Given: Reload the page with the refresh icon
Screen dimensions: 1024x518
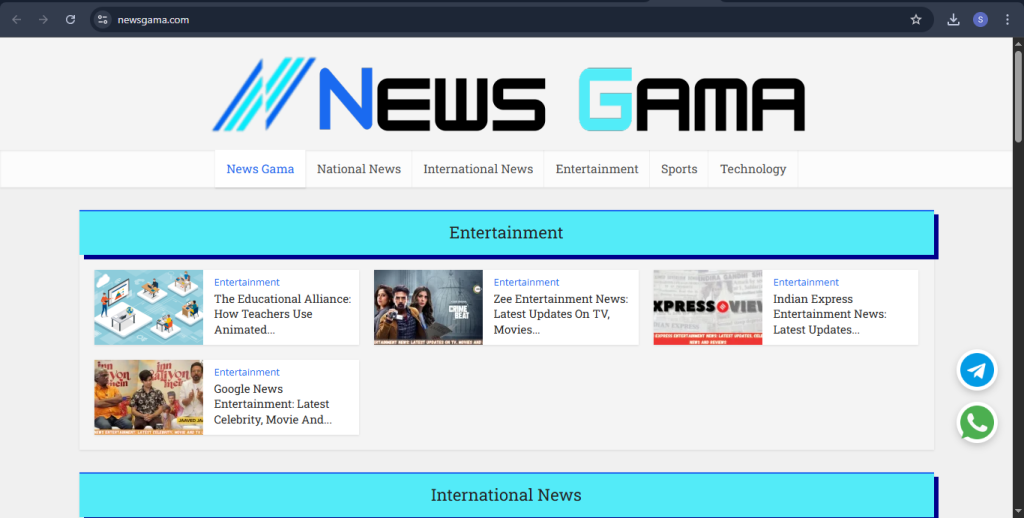Looking at the screenshot, I should click(x=71, y=20).
